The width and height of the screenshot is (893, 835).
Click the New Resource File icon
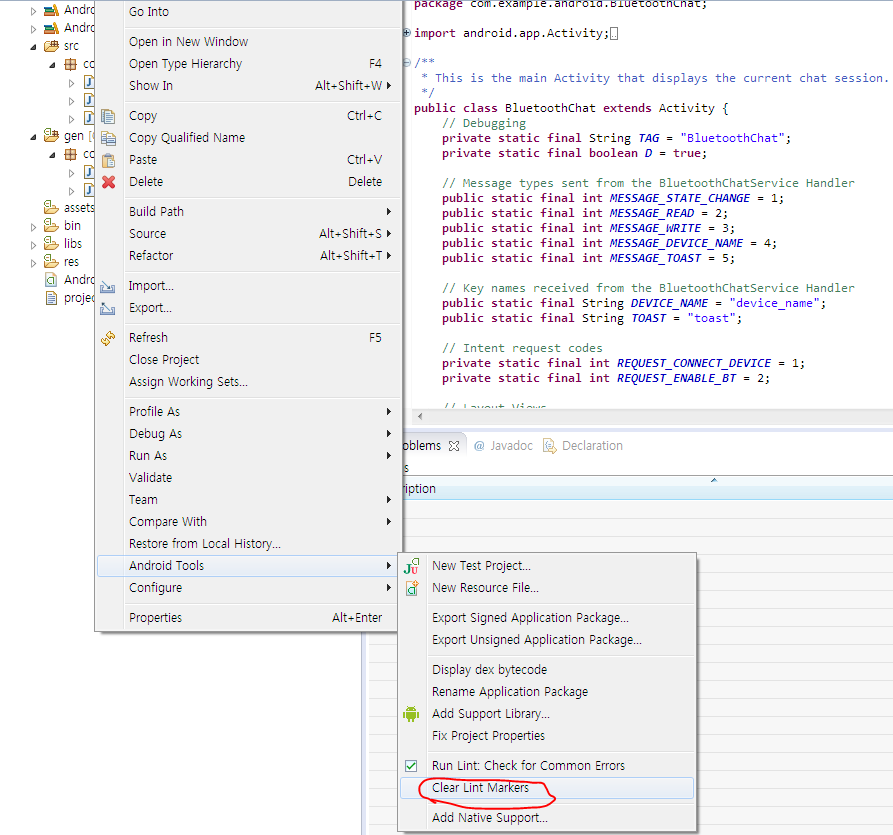pyautogui.click(x=412, y=588)
